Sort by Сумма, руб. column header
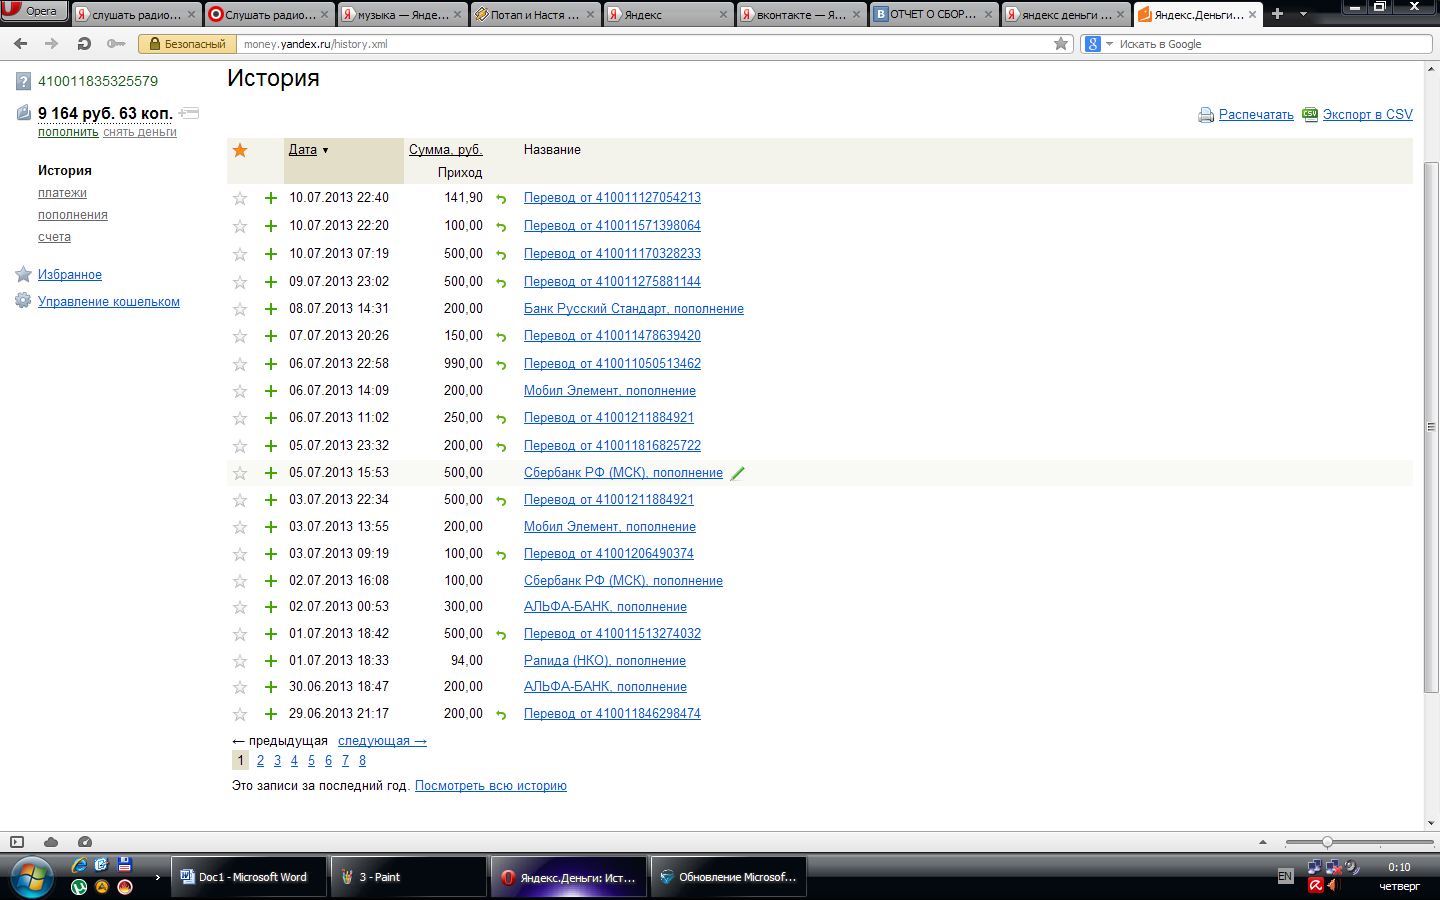Screen dimensions: 1440x900 tap(446, 150)
